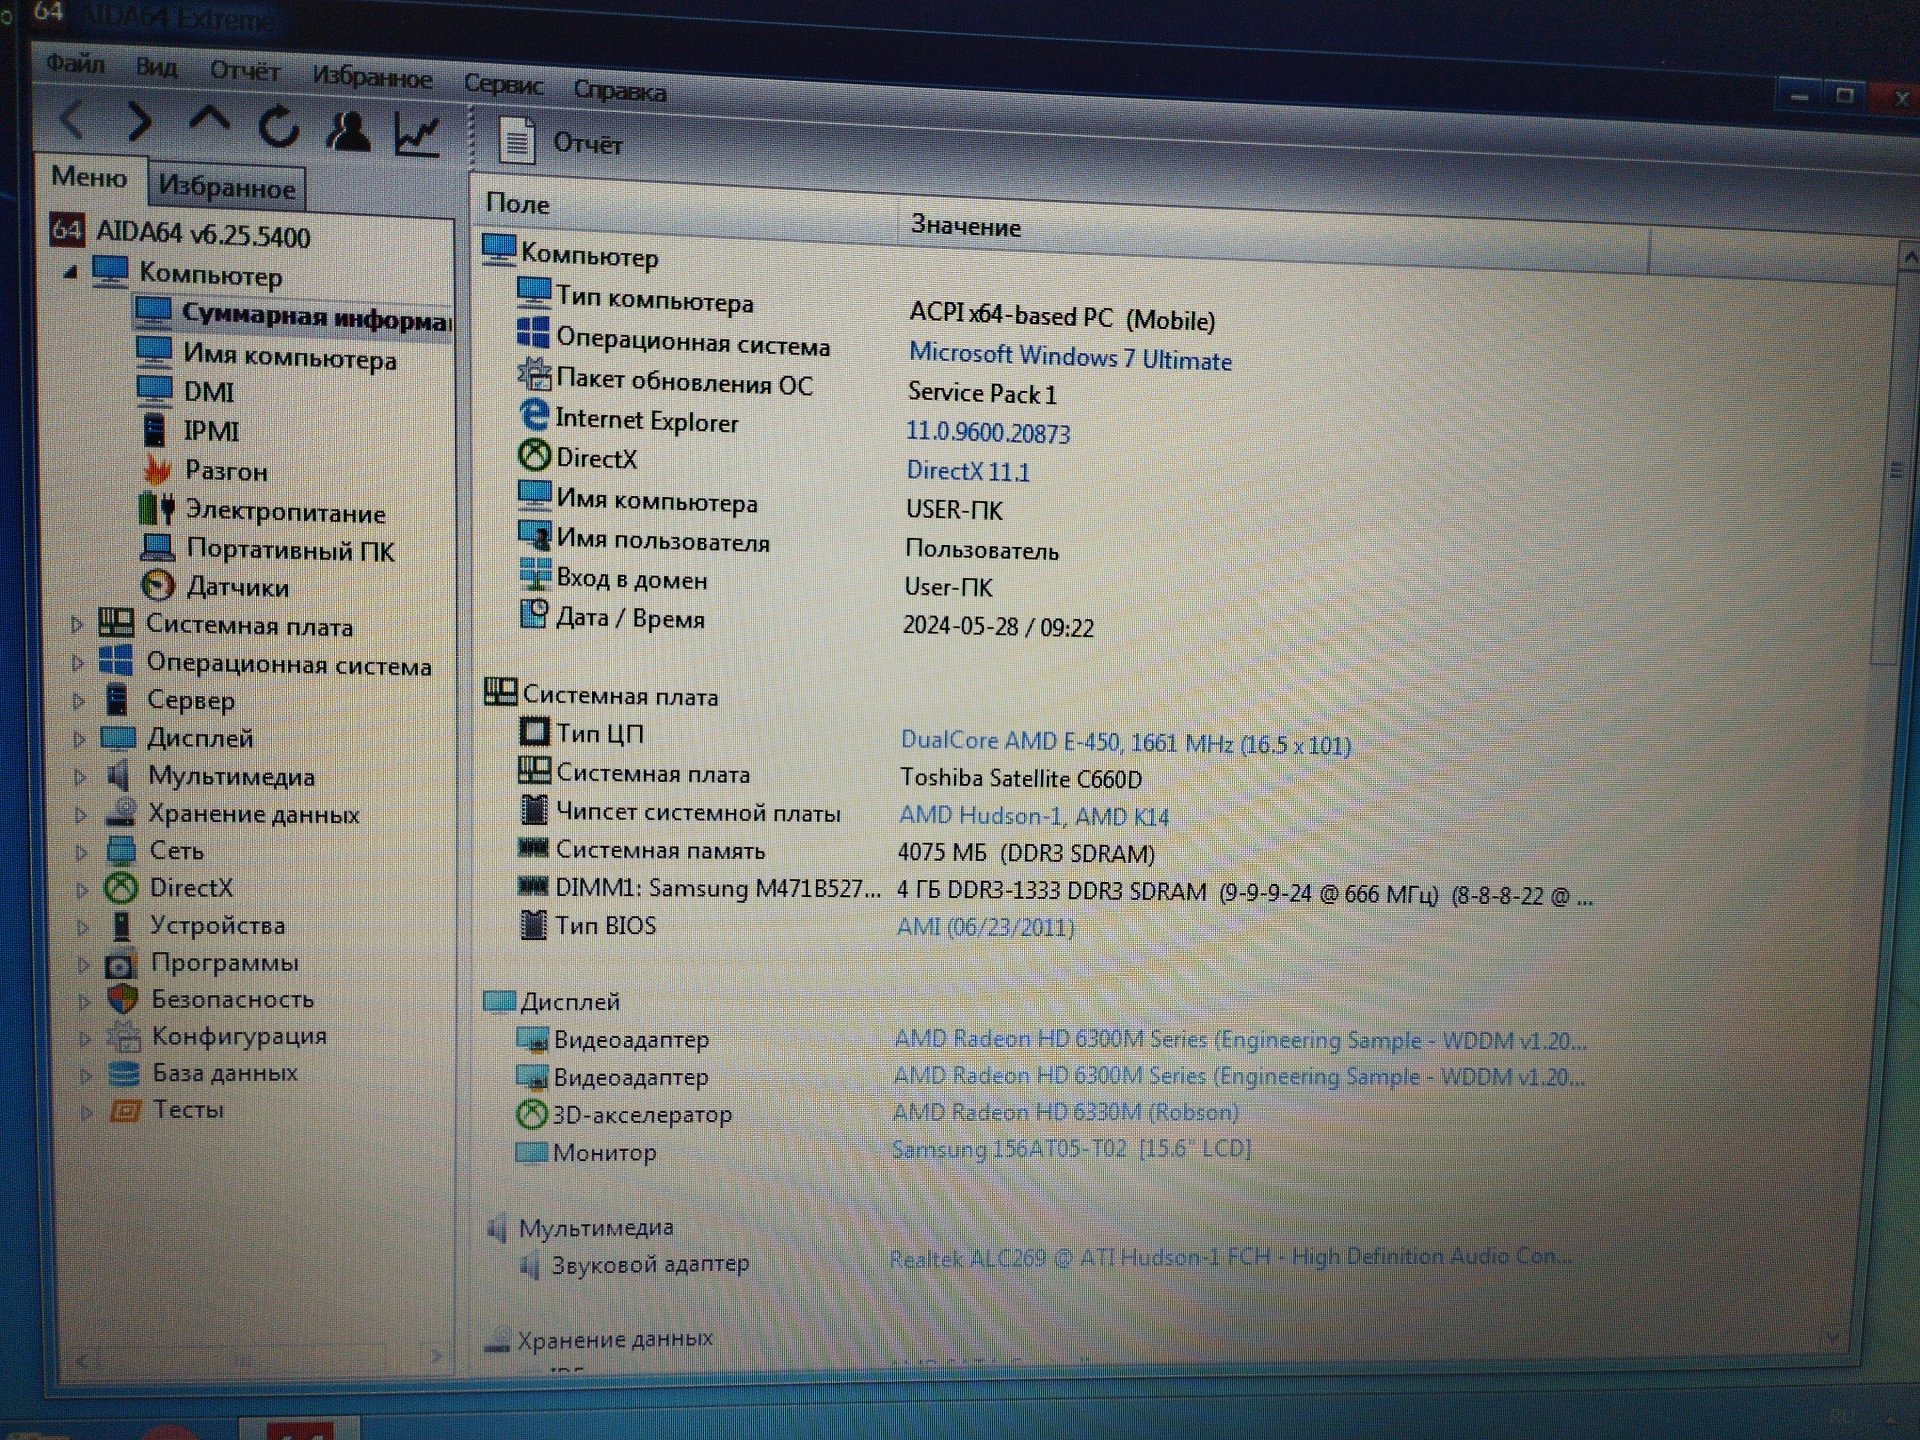Open the DirectX 11.1 link
Viewport: 1920px width, 1440px height.
coord(968,471)
